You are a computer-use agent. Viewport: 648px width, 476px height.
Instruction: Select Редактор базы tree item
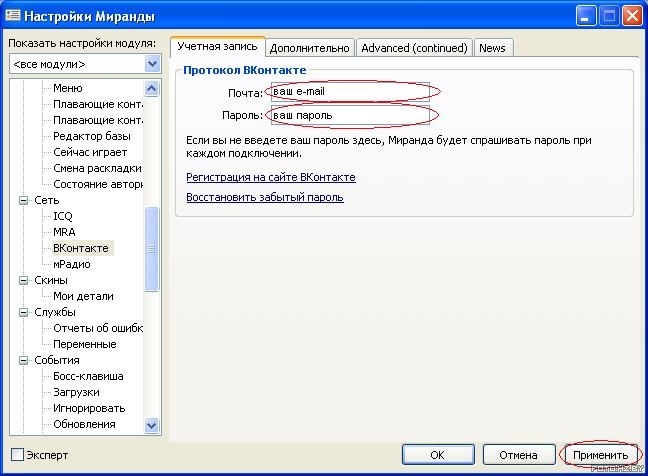pyautogui.click(x=92, y=136)
